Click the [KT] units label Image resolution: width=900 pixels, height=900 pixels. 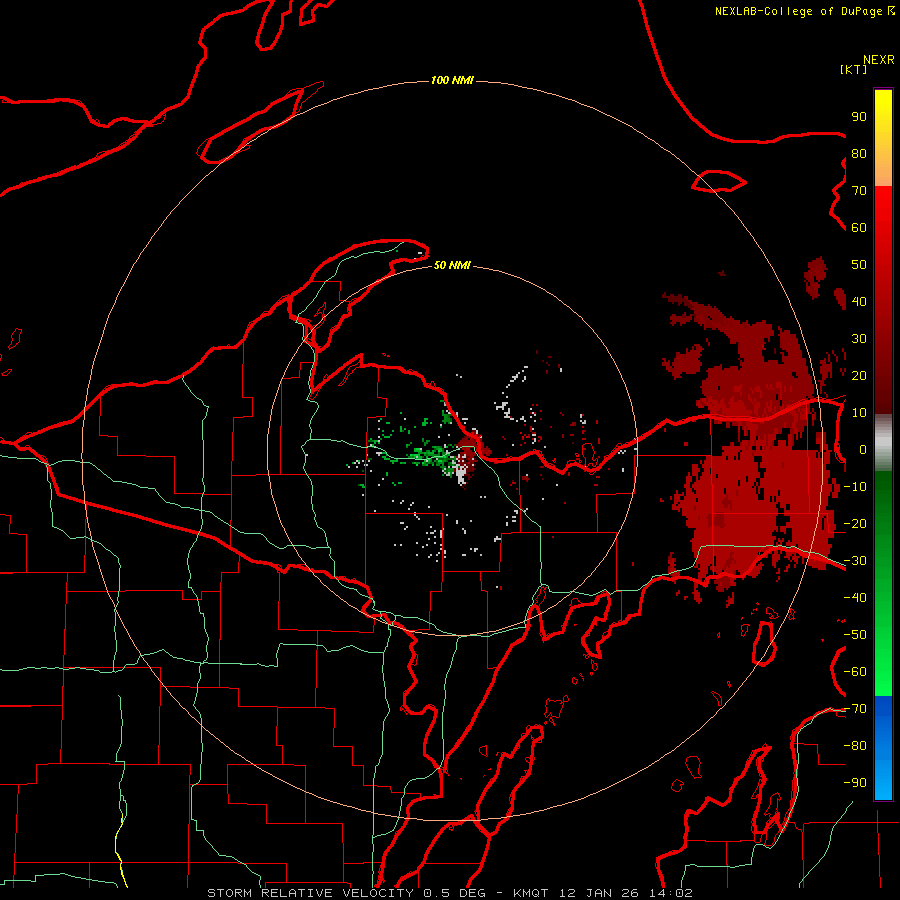tap(853, 69)
